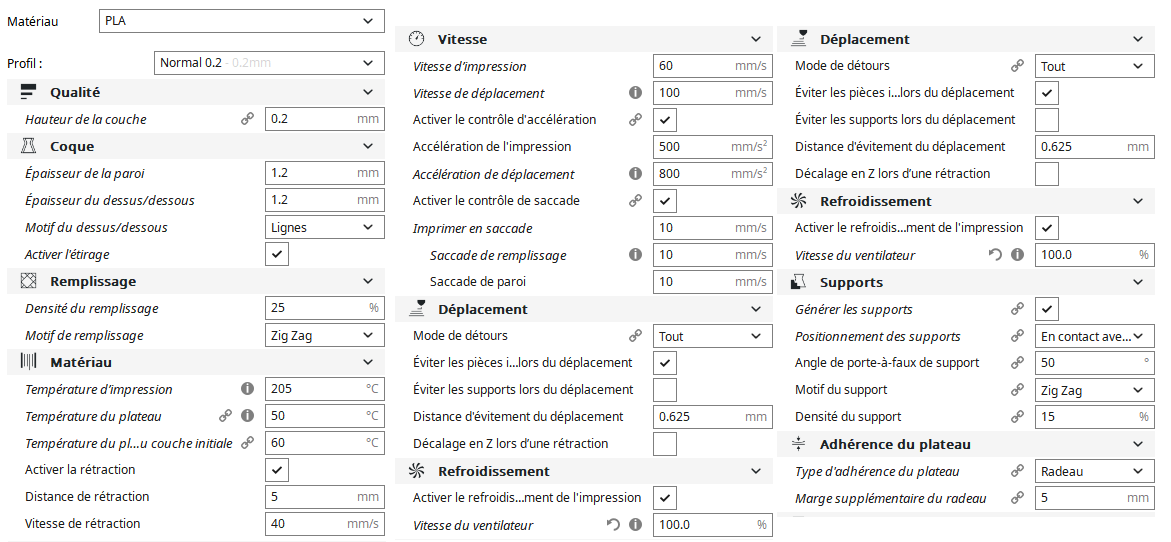Click the Vitesse speedometer section icon
This screenshot has height=542, width=1171.
coord(417,39)
